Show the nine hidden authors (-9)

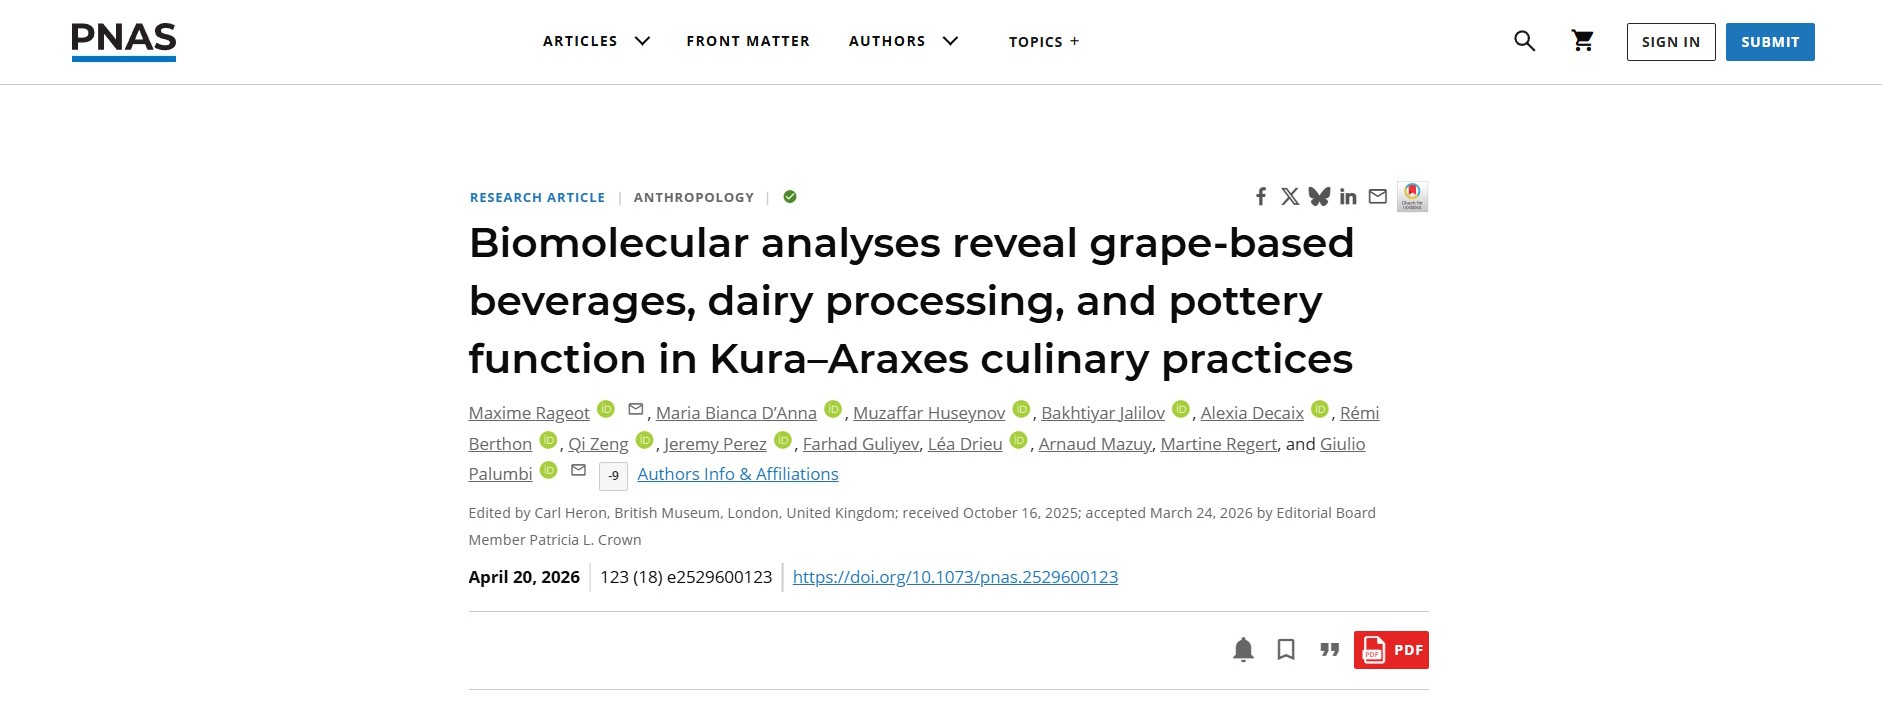click(613, 476)
